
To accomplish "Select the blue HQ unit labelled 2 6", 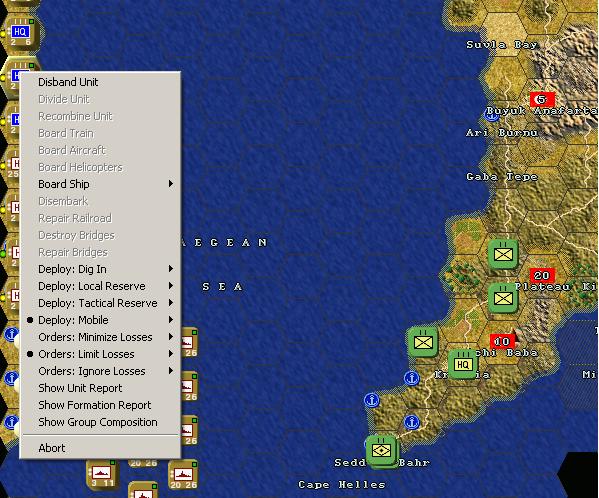I will [x=20, y=33].
